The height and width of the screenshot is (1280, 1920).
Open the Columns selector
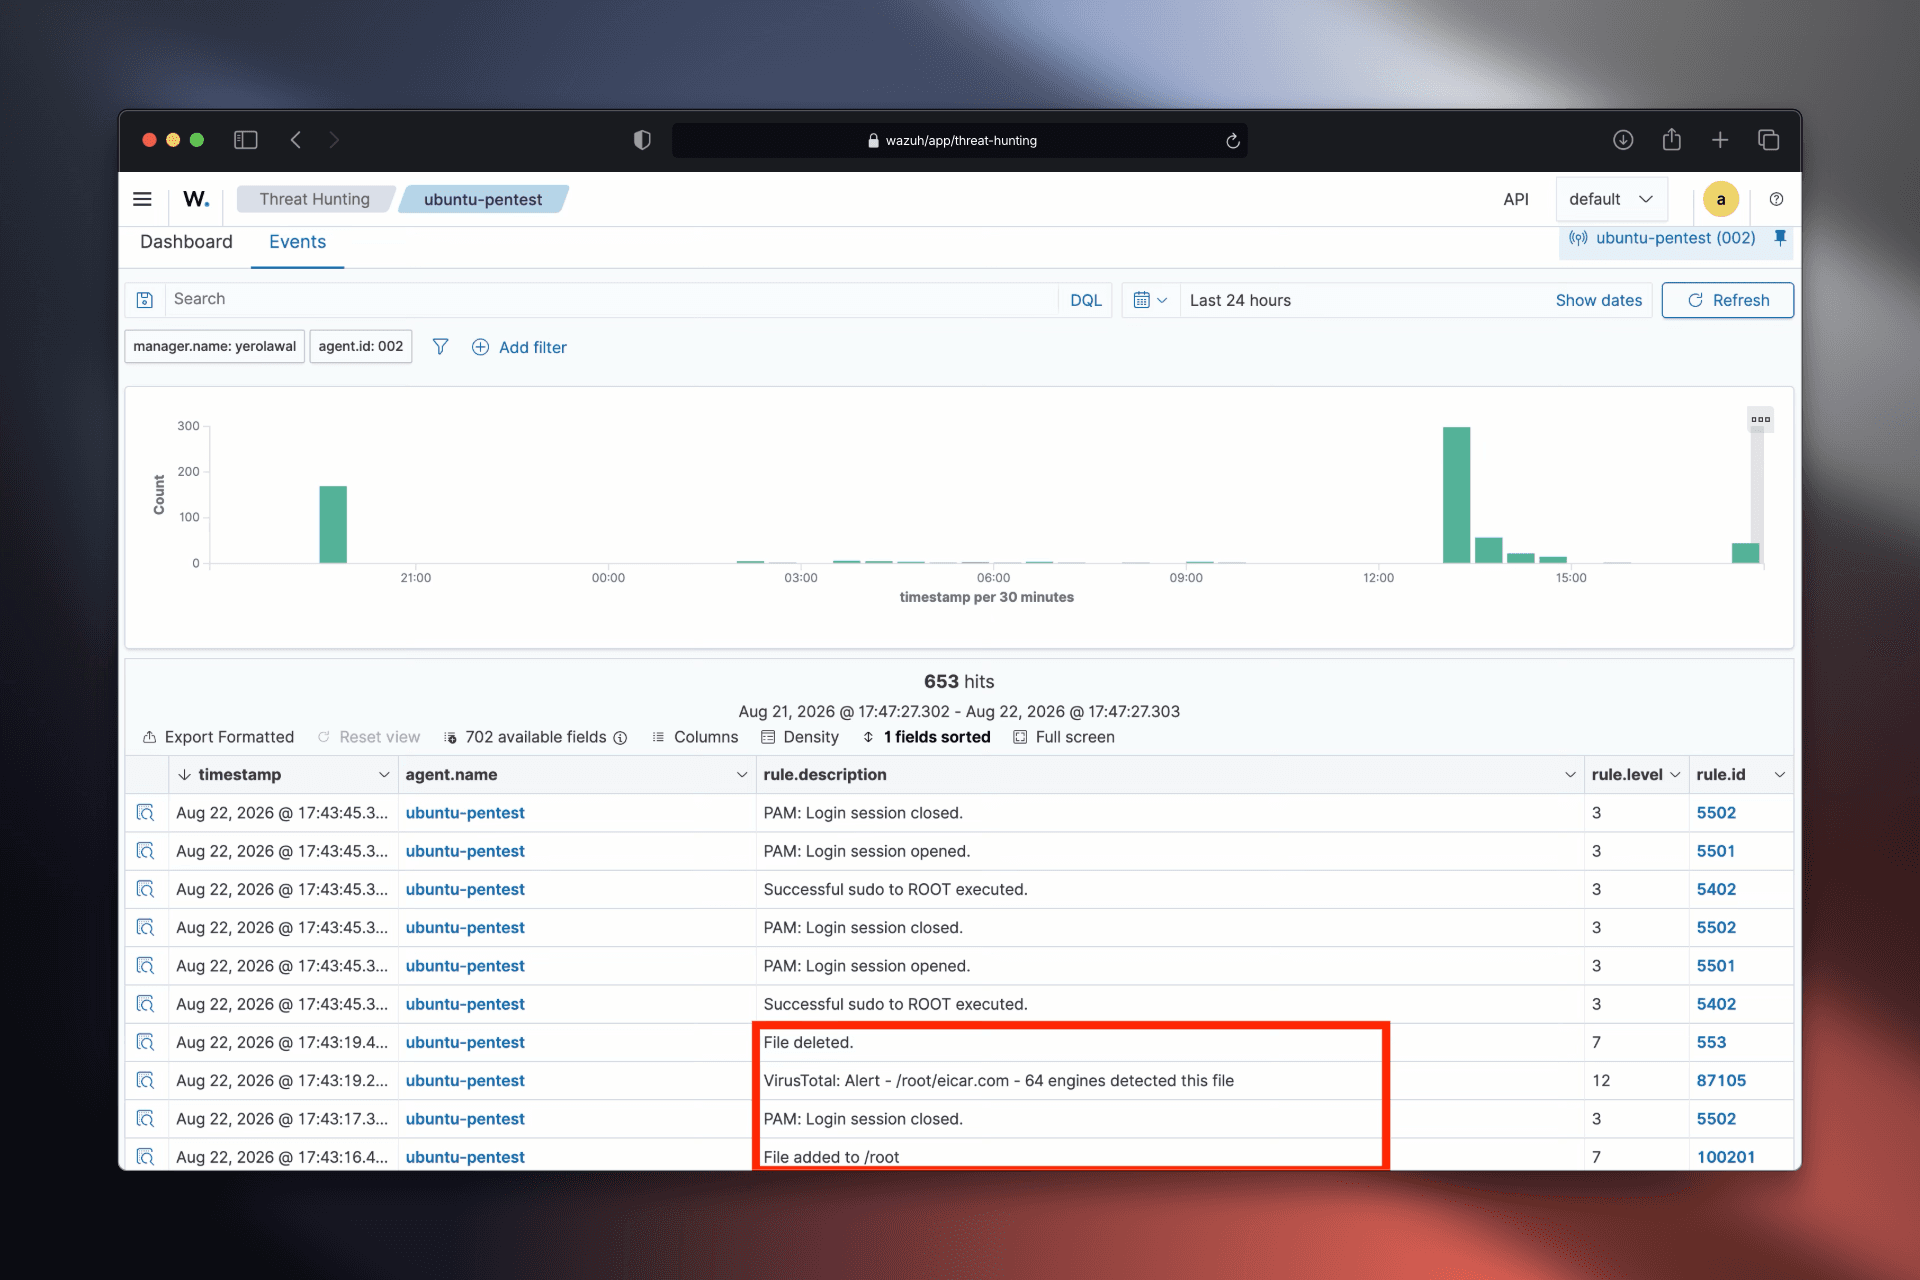click(695, 737)
